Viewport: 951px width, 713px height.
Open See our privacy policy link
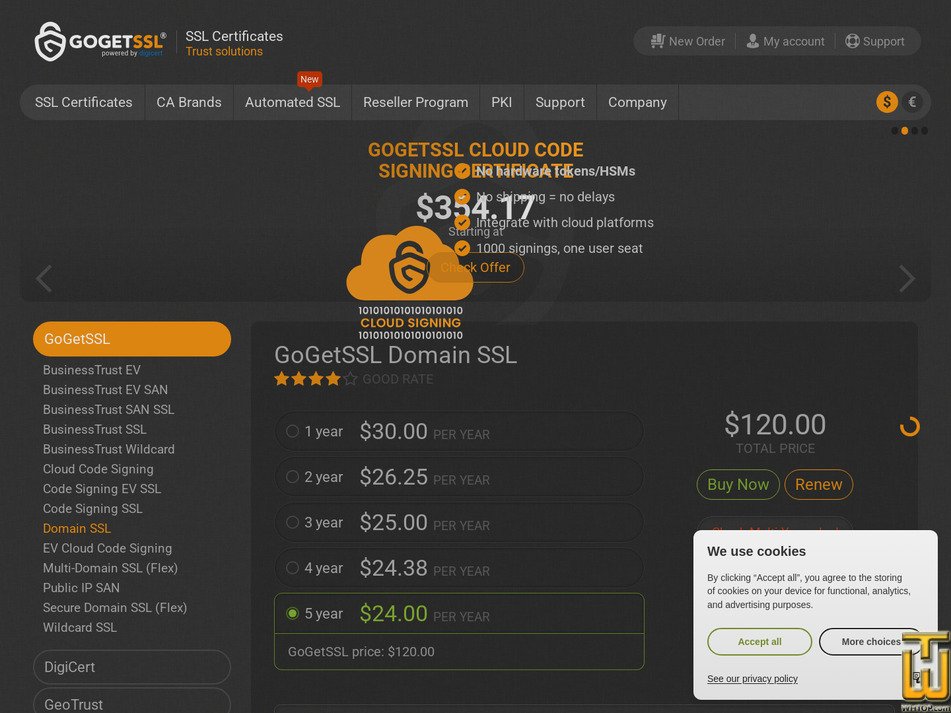[752, 678]
